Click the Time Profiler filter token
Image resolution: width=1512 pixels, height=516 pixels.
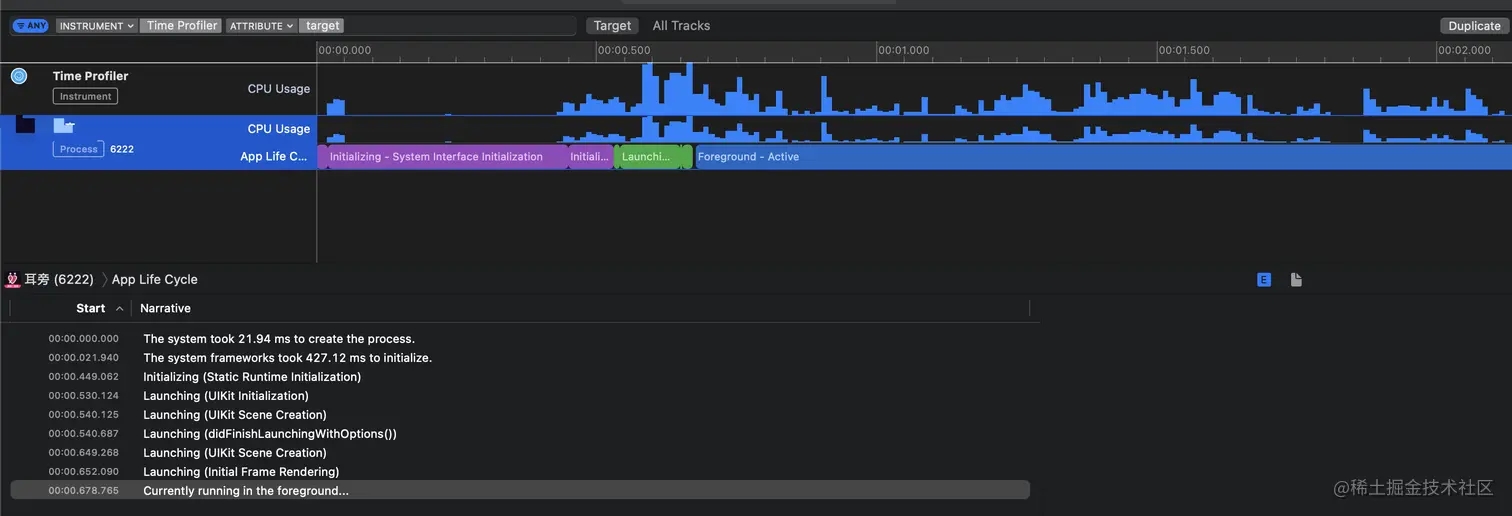click(182, 26)
